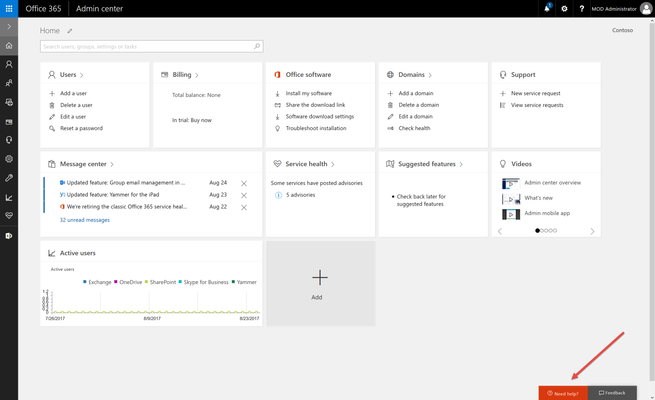Click the search magnifier icon

tap(257, 46)
